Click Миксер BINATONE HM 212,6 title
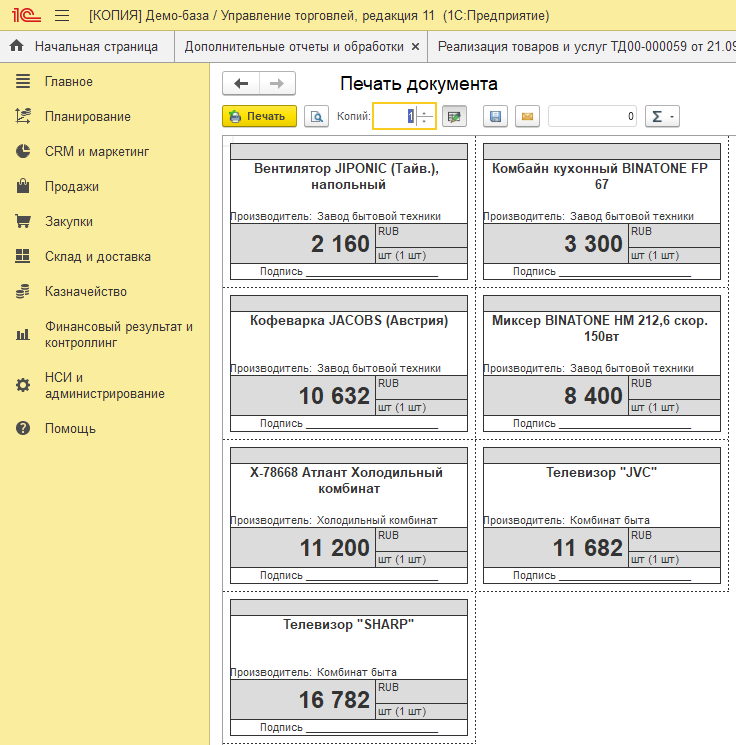The image size is (736, 745). tap(600, 328)
